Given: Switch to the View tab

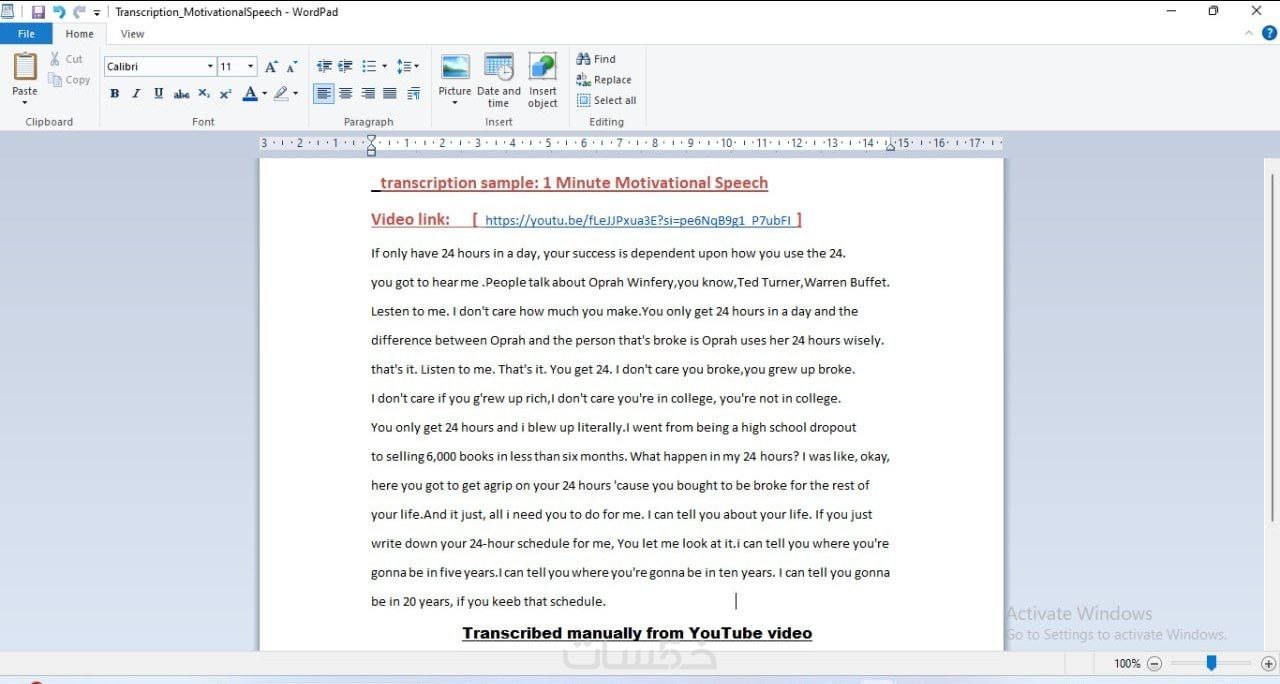Looking at the screenshot, I should click(x=132, y=34).
